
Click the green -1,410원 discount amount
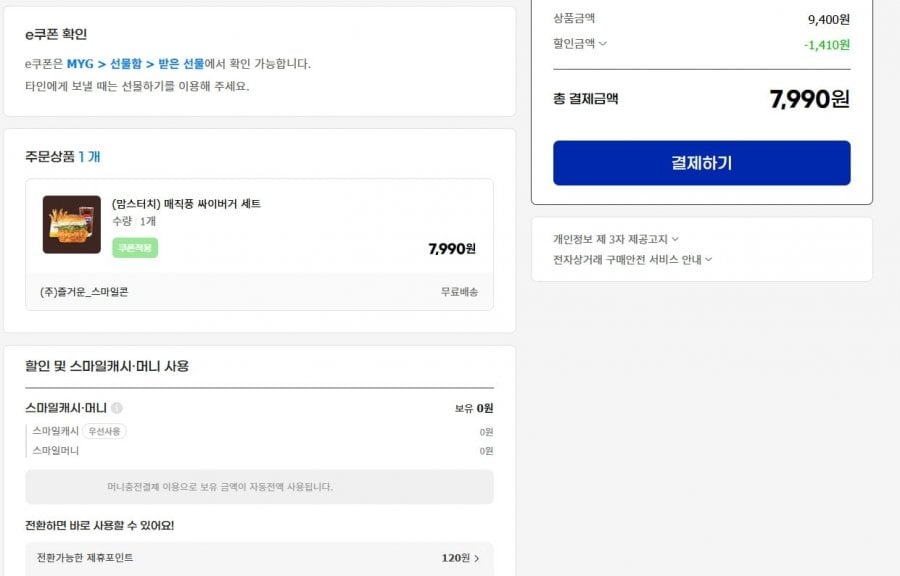click(826, 45)
